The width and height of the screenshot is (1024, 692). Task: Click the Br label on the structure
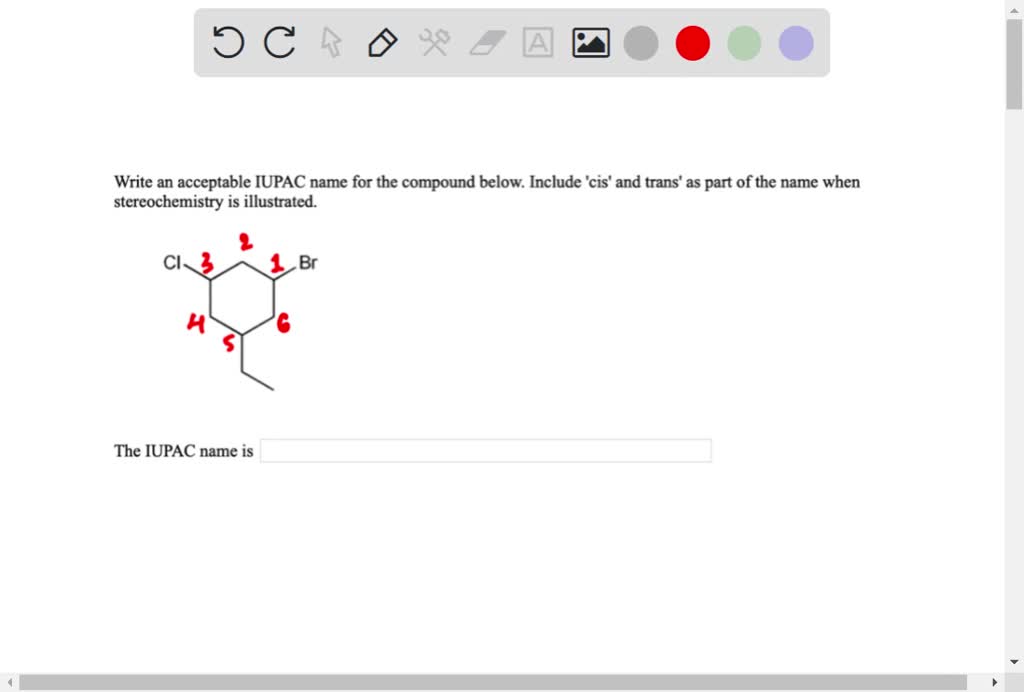[308, 263]
